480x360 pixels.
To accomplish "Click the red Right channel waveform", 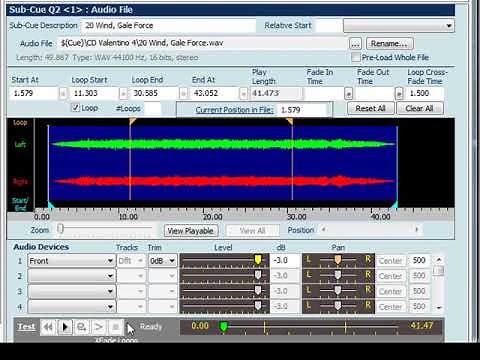I will (x=223, y=181).
